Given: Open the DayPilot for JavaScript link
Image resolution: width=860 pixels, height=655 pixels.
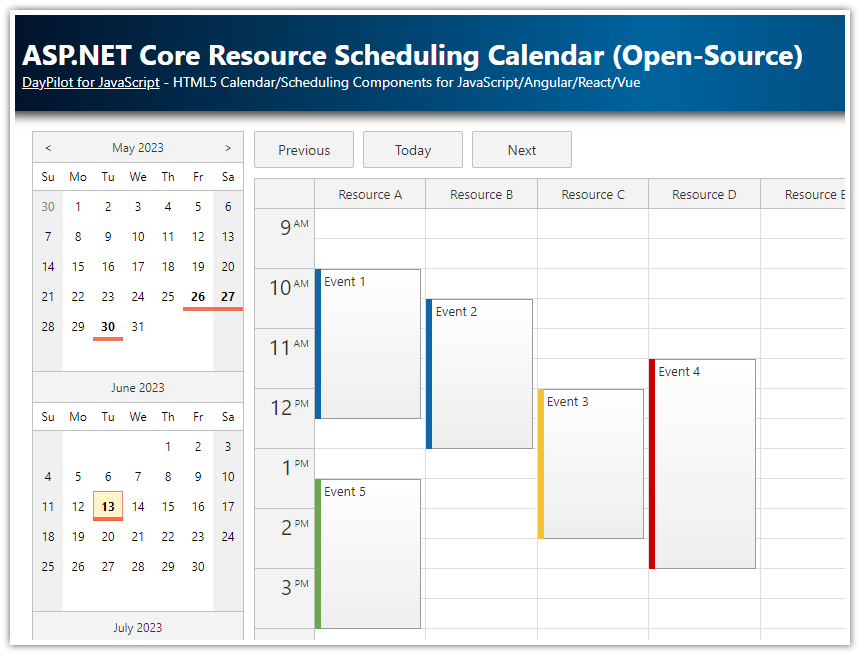Looking at the screenshot, I should coord(90,82).
